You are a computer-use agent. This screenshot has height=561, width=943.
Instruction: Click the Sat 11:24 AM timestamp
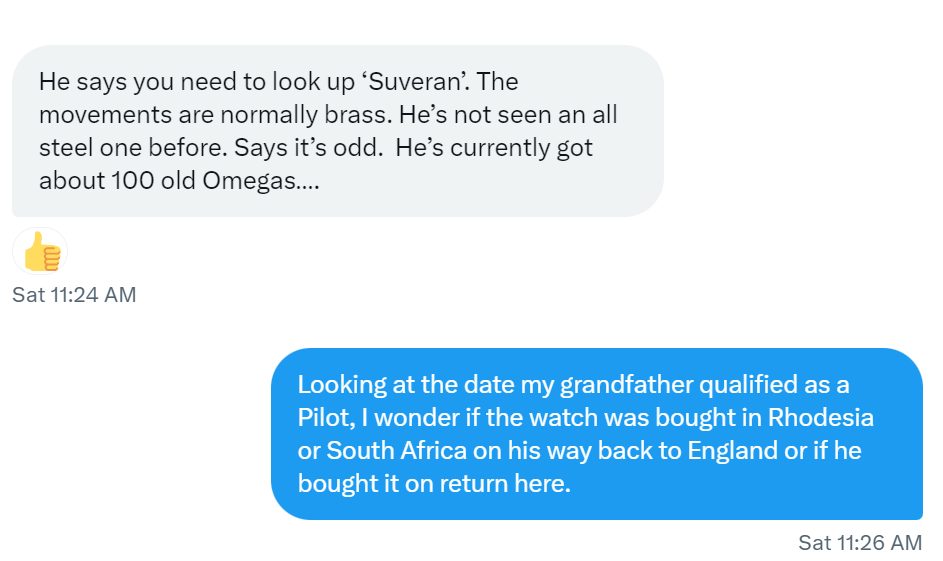(x=74, y=295)
